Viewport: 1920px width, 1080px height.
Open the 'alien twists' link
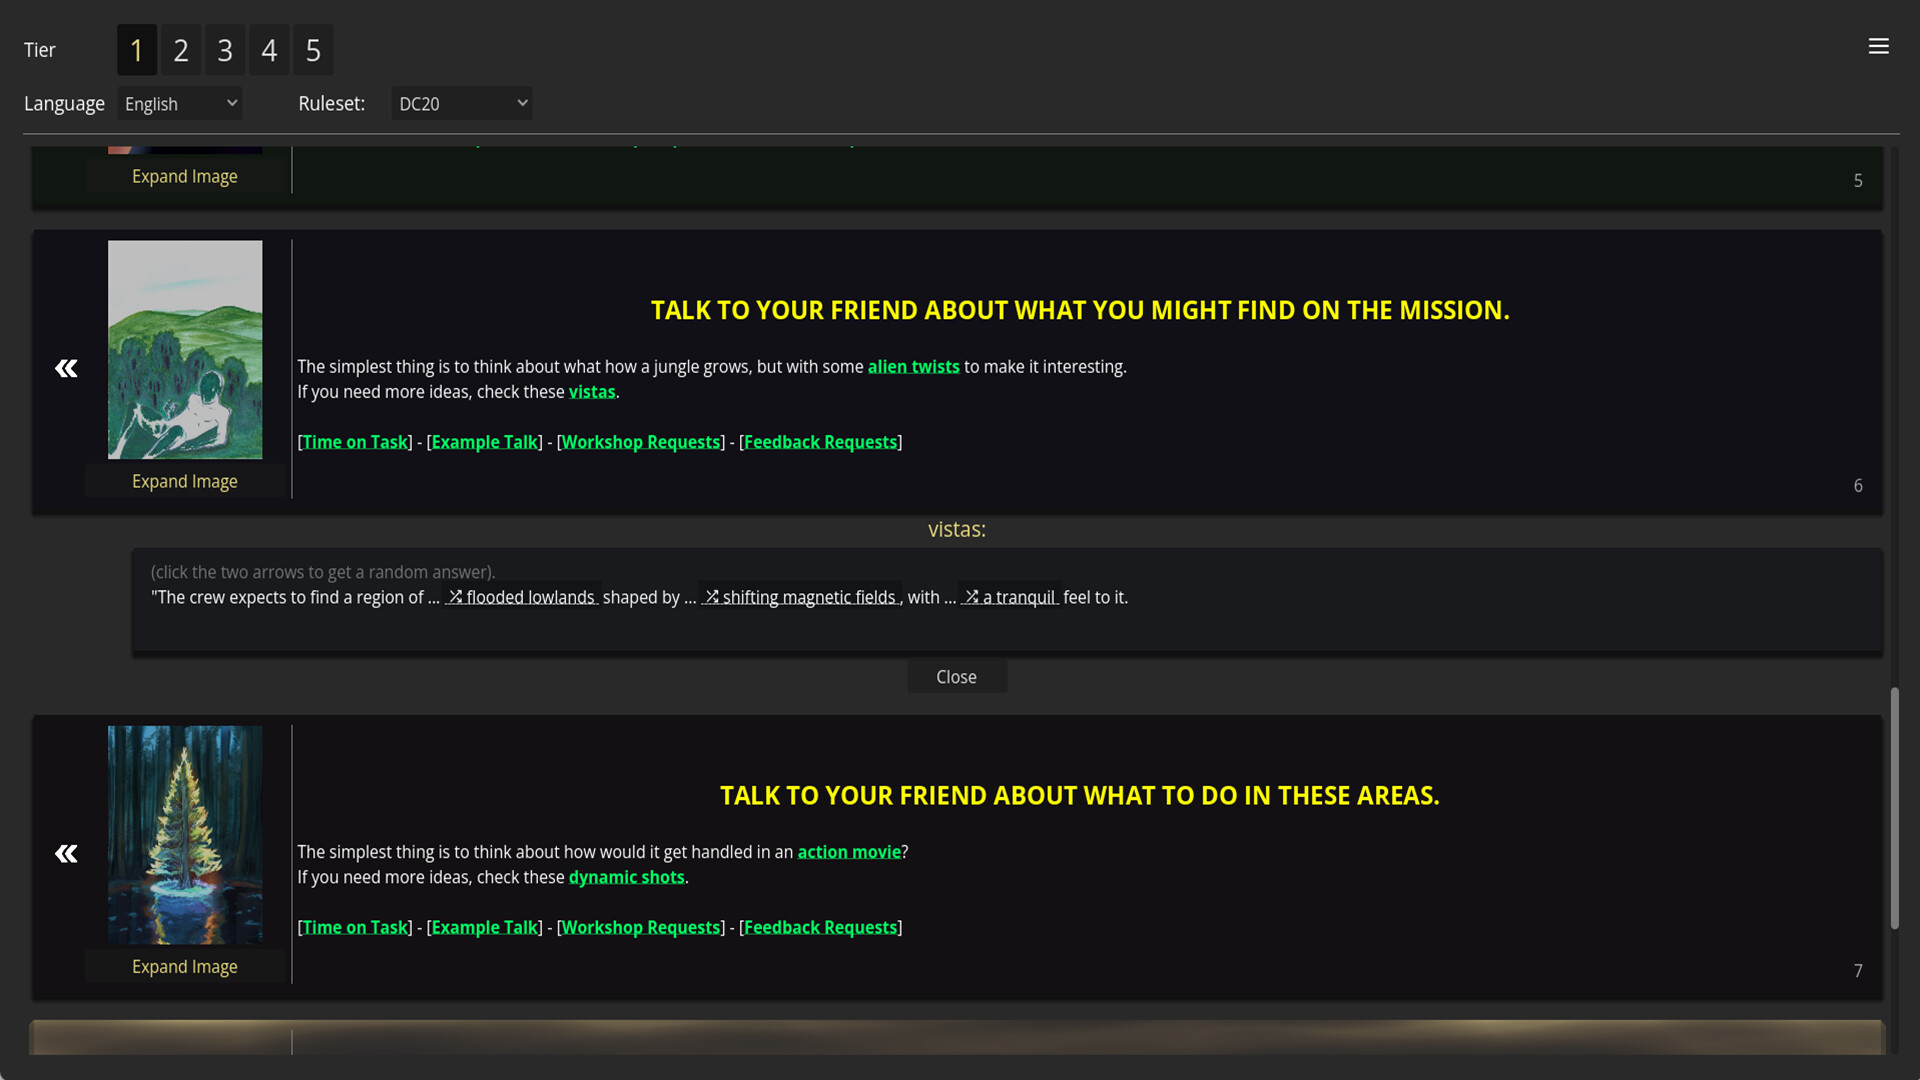pyautogui.click(x=913, y=367)
